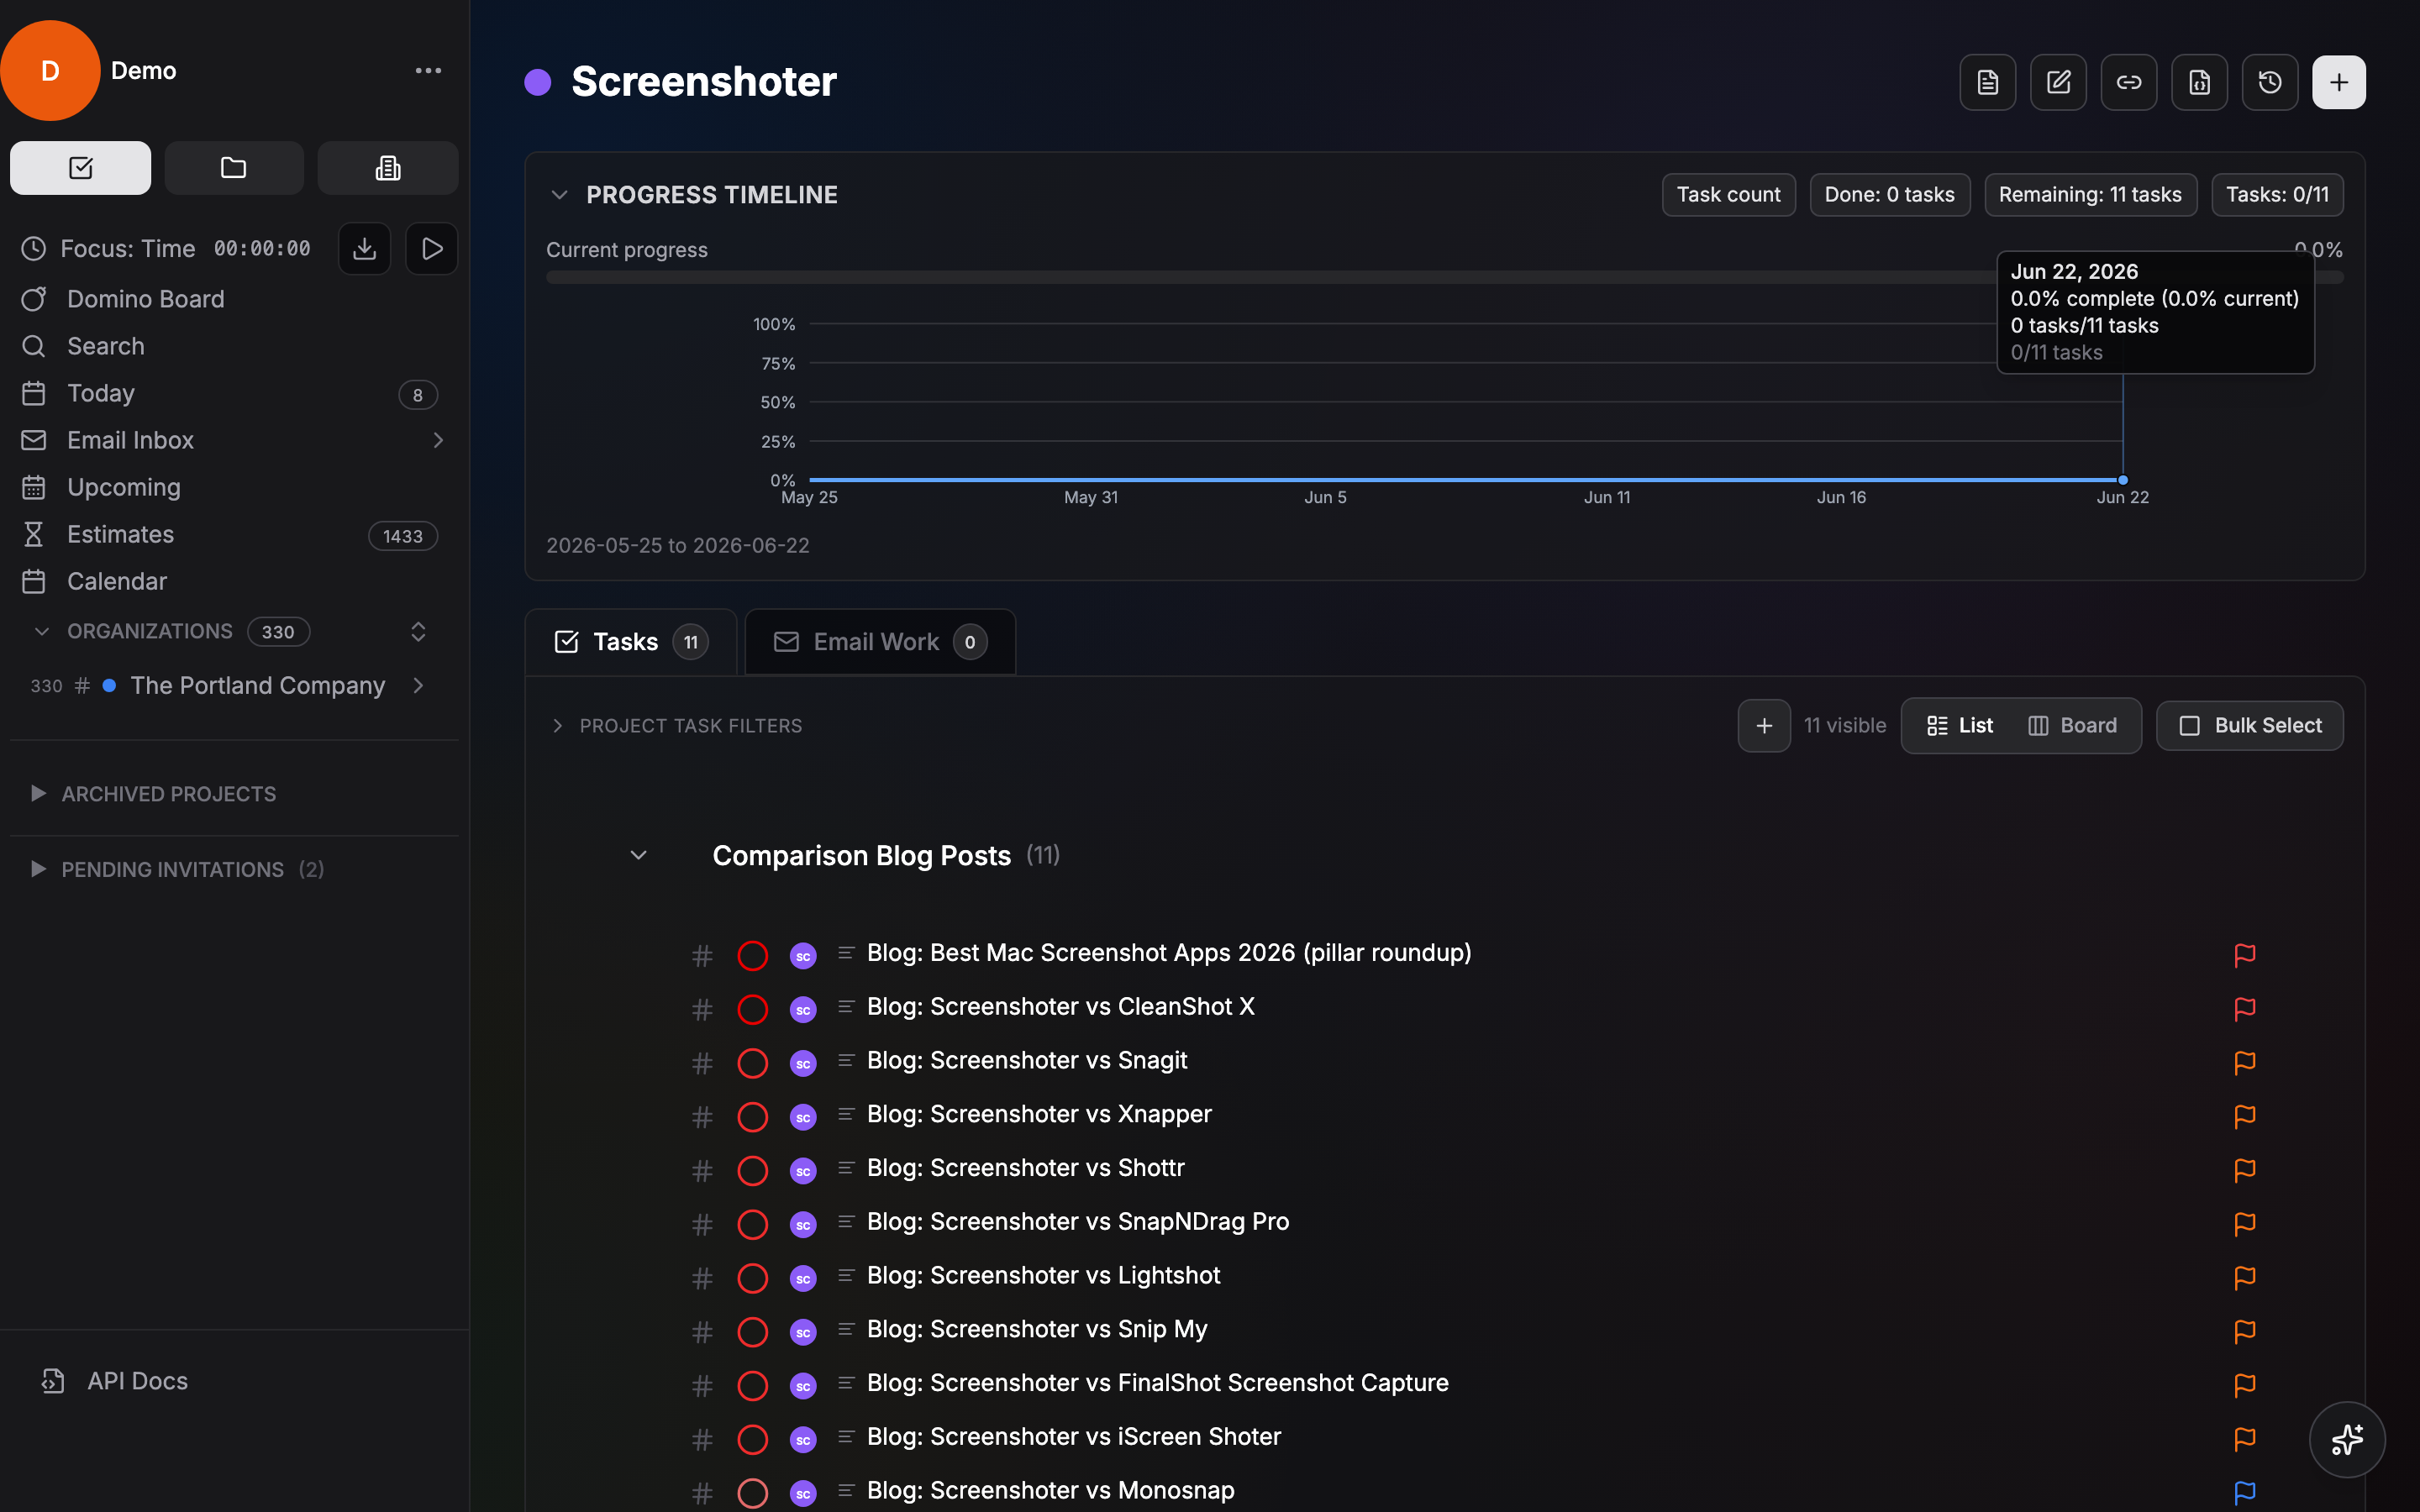Click the white plus button in header

[2339, 82]
